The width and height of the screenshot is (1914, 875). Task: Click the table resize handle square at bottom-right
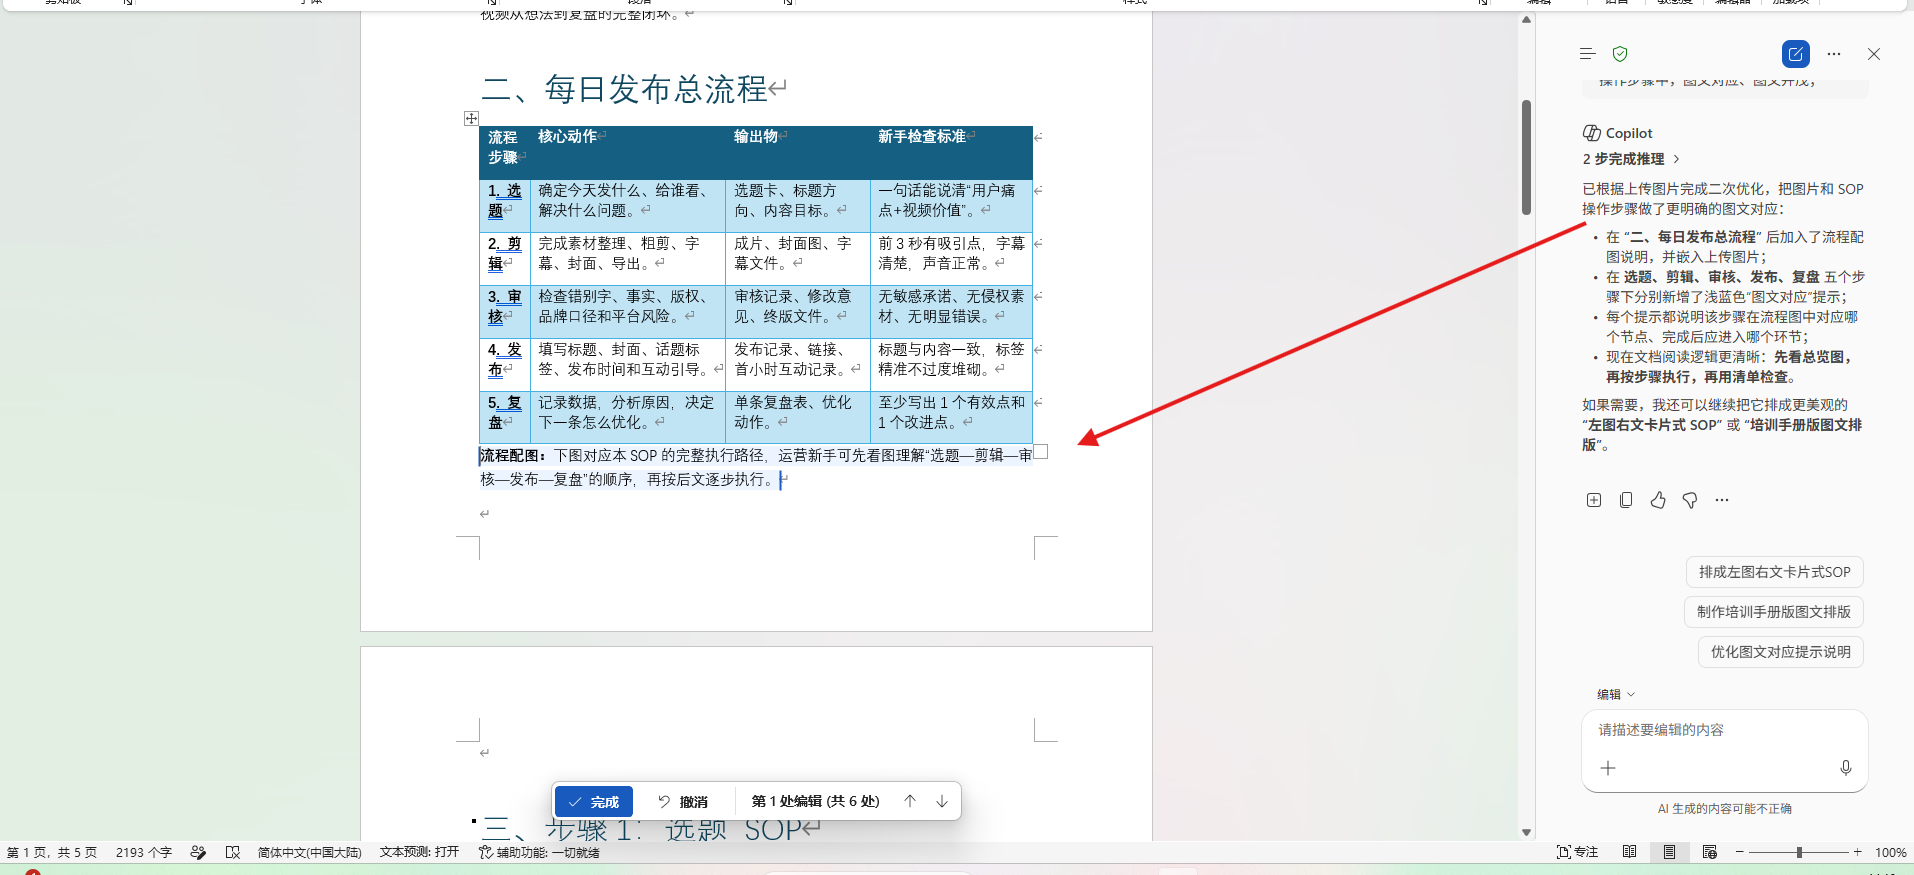1041,451
